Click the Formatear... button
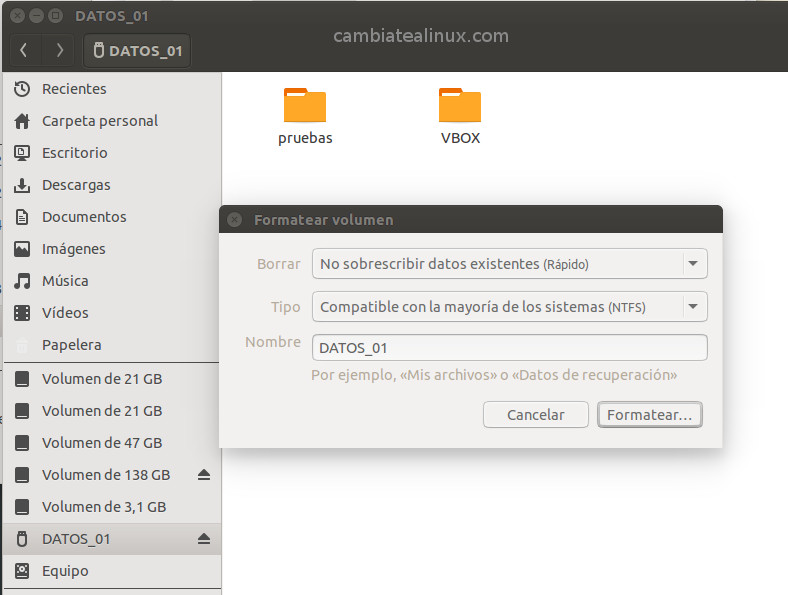788x595 pixels. pyautogui.click(x=650, y=415)
